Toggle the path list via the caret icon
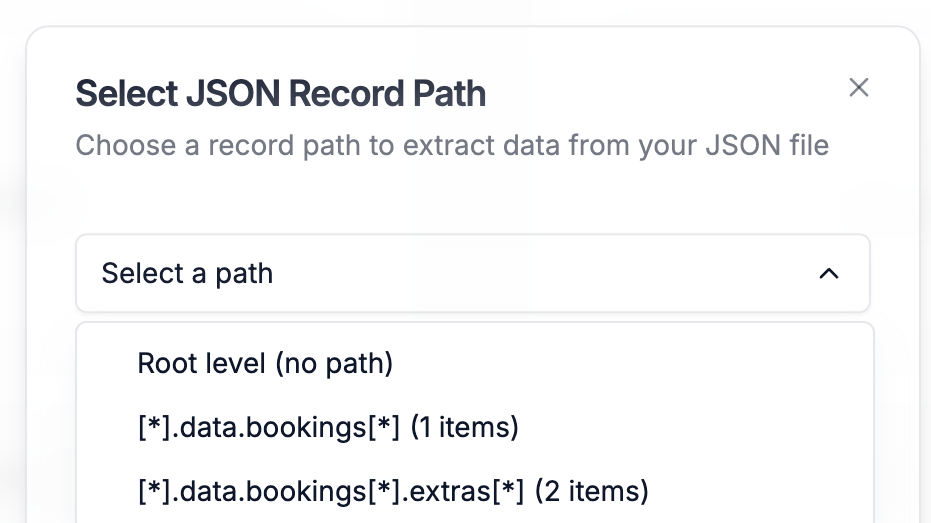This screenshot has width=931, height=523. click(828, 274)
